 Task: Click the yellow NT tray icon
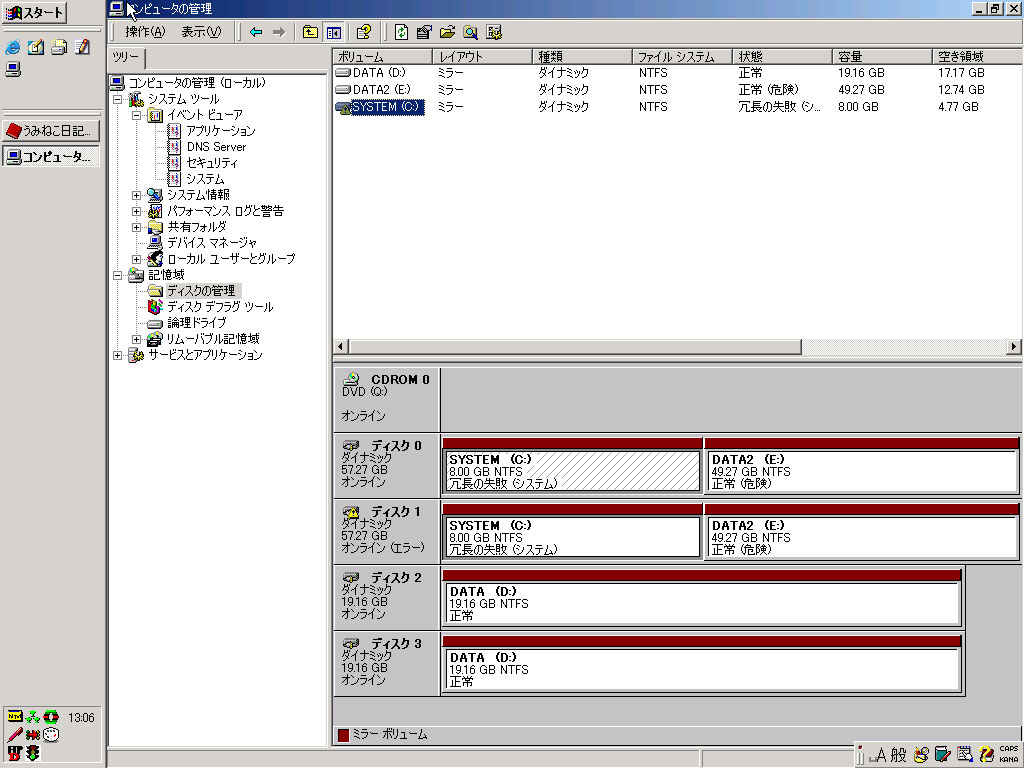[x=15, y=717]
